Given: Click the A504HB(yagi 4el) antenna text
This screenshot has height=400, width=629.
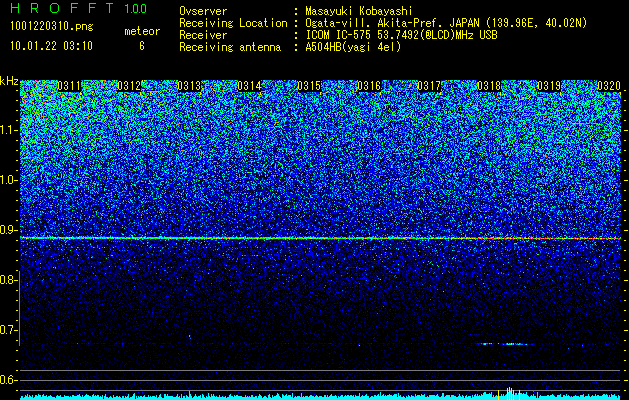Looking at the screenshot, I should tap(353, 47).
